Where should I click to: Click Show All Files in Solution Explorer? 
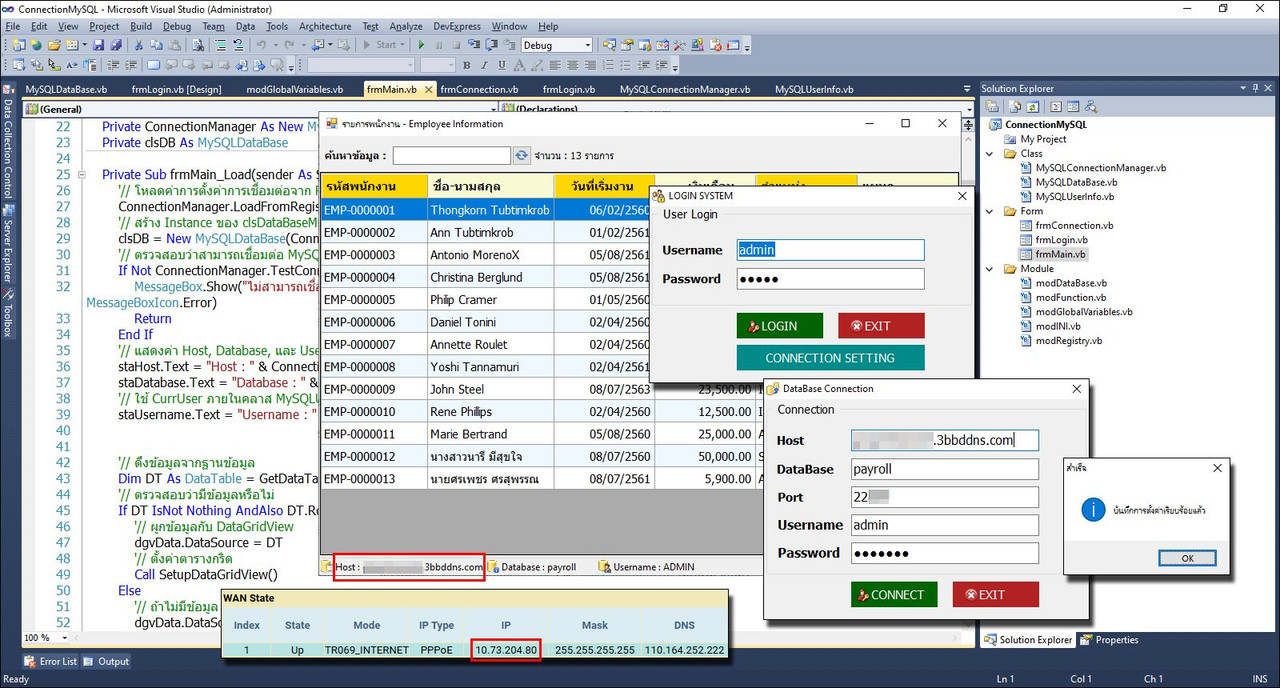coord(1015,106)
